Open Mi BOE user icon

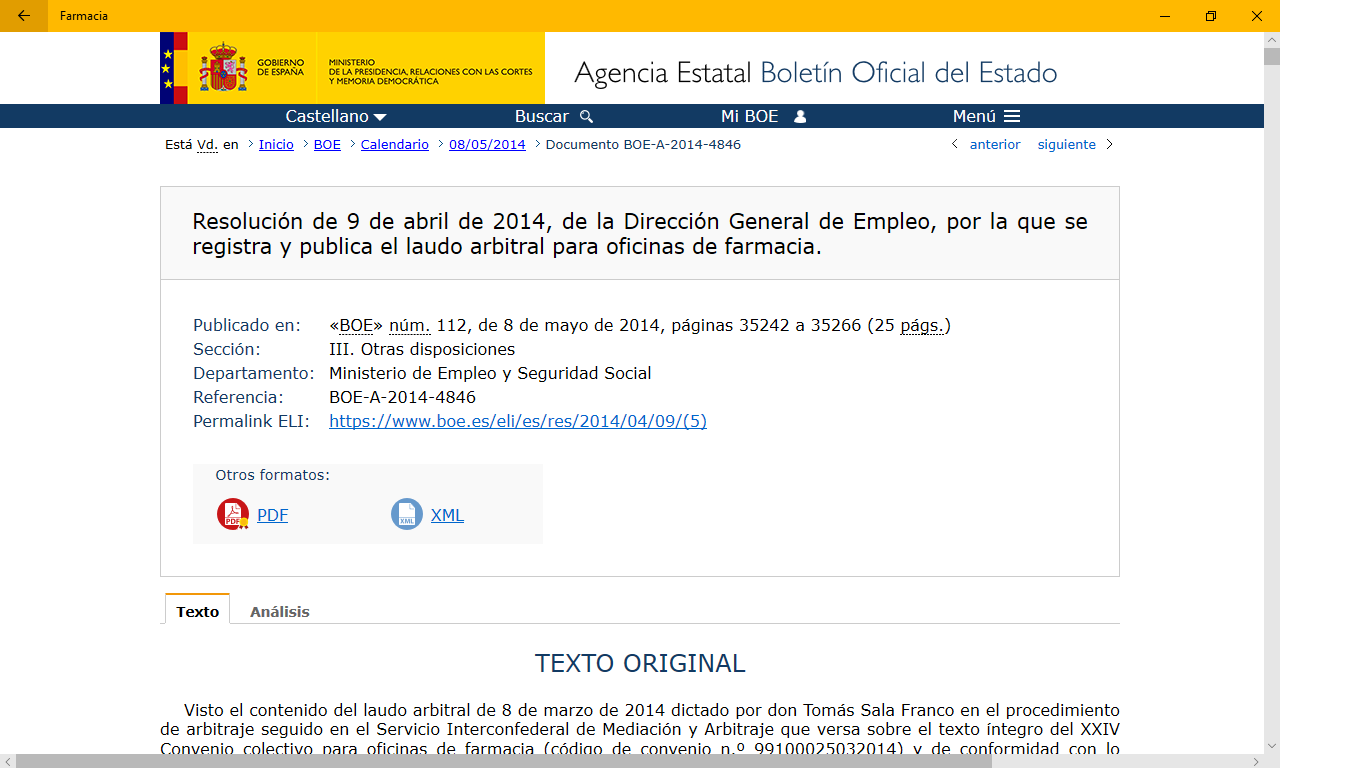coord(800,116)
